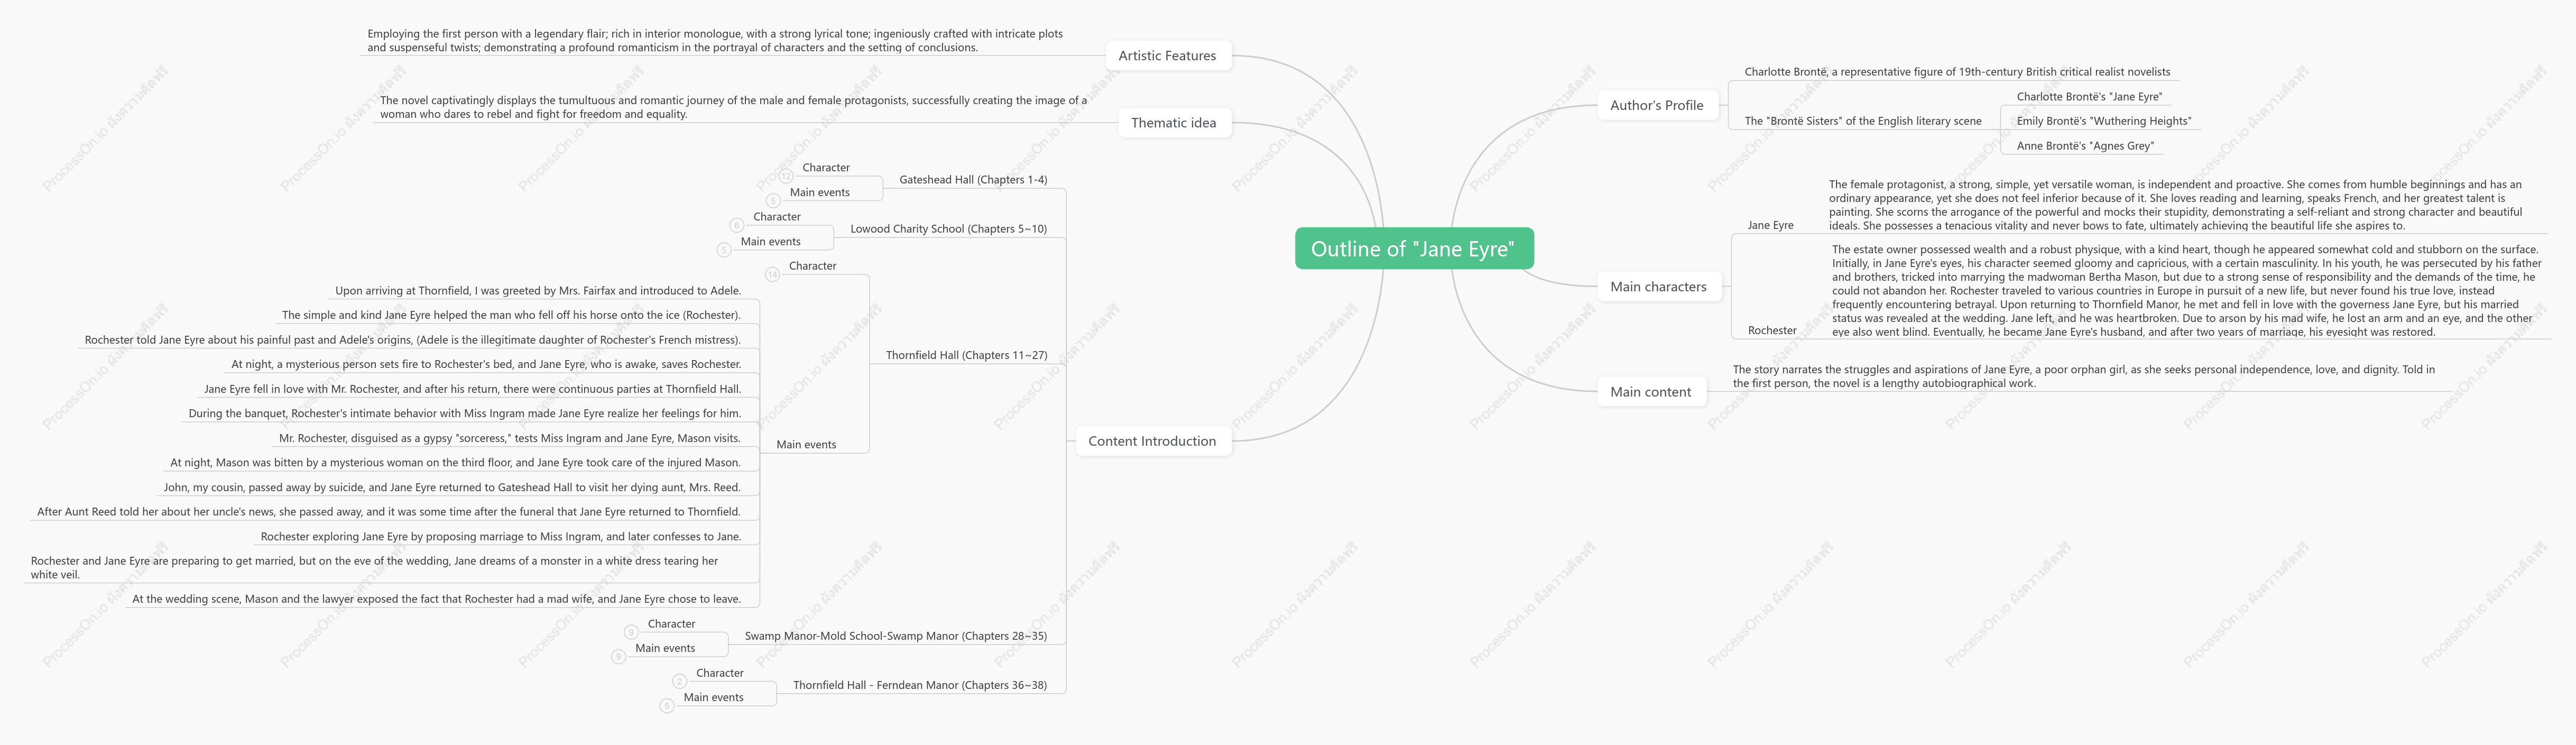Screen dimensions: 2576x745
Task: Click "The simple and kind Jane Eyre helped" event
Action: pyautogui.click(x=511, y=315)
